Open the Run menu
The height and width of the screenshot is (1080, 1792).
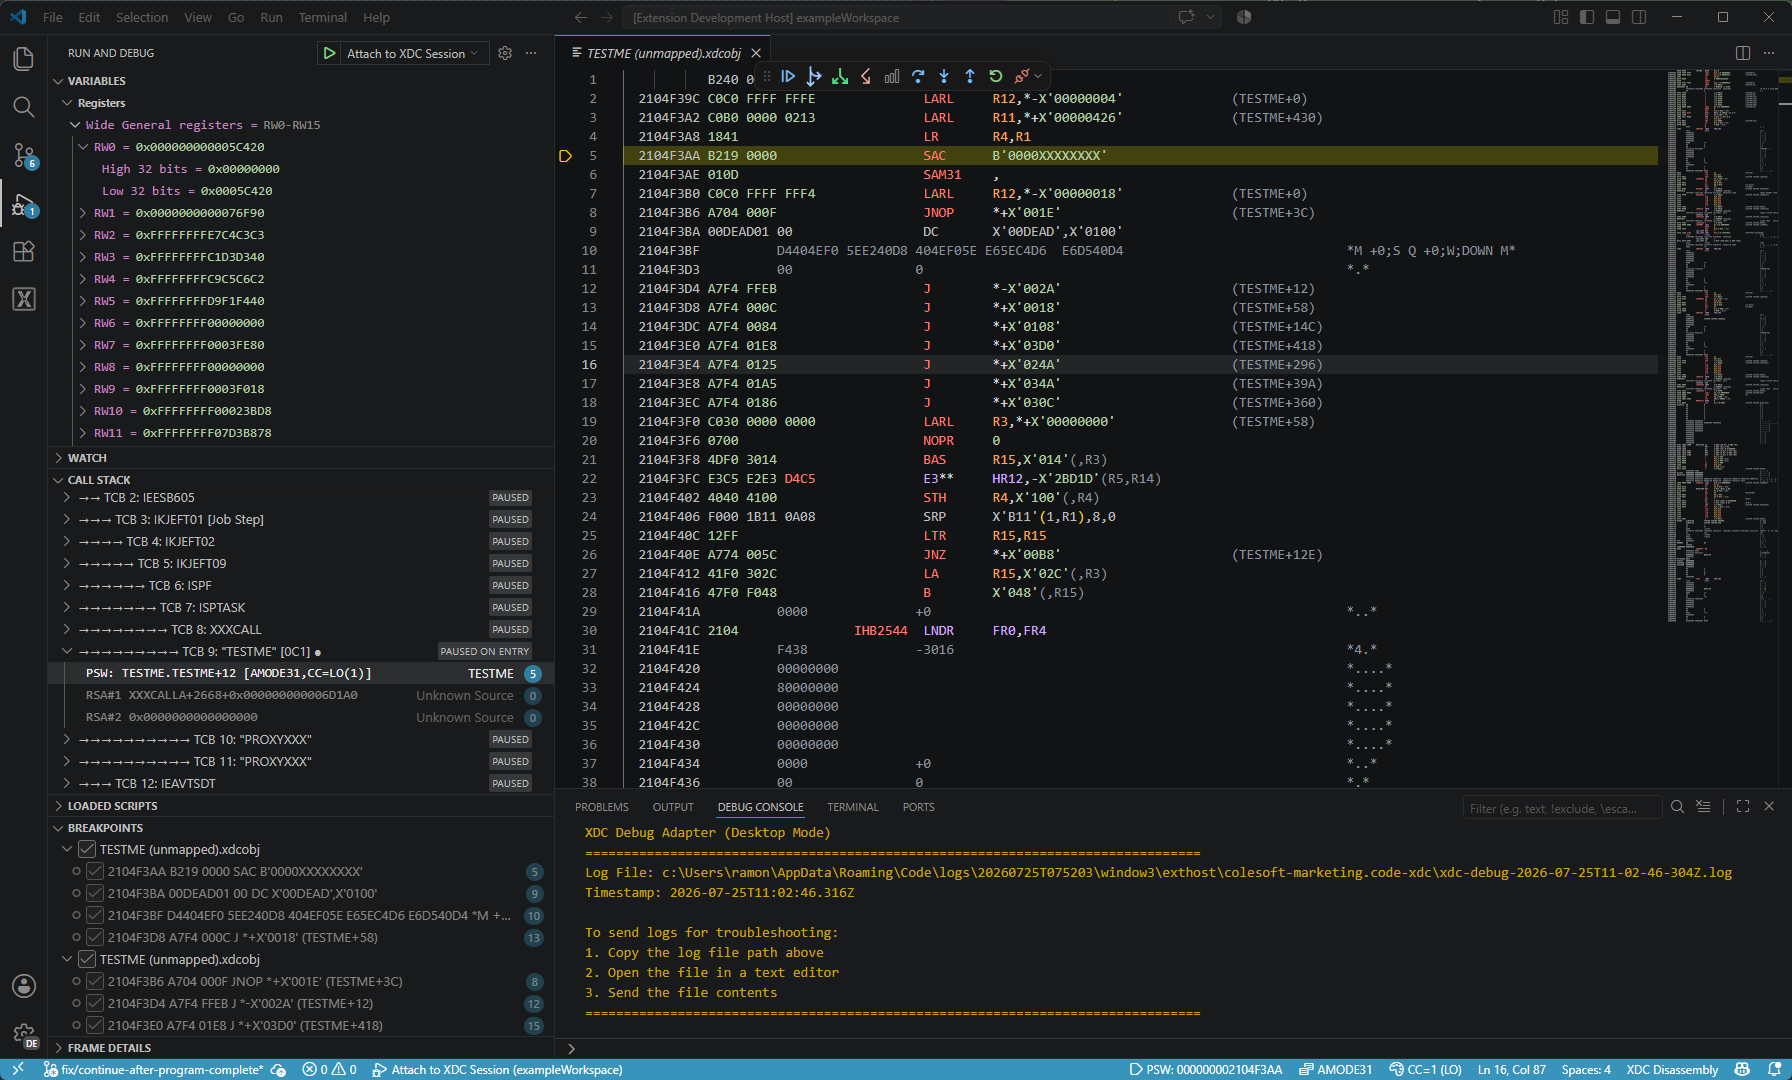[x=271, y=17]
